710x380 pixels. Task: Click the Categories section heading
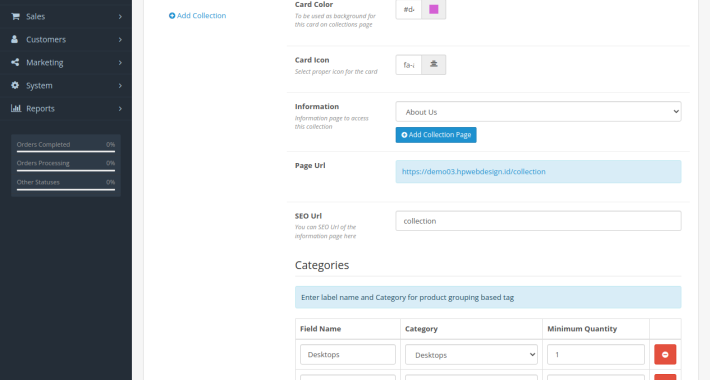click(x=322, y=265)
